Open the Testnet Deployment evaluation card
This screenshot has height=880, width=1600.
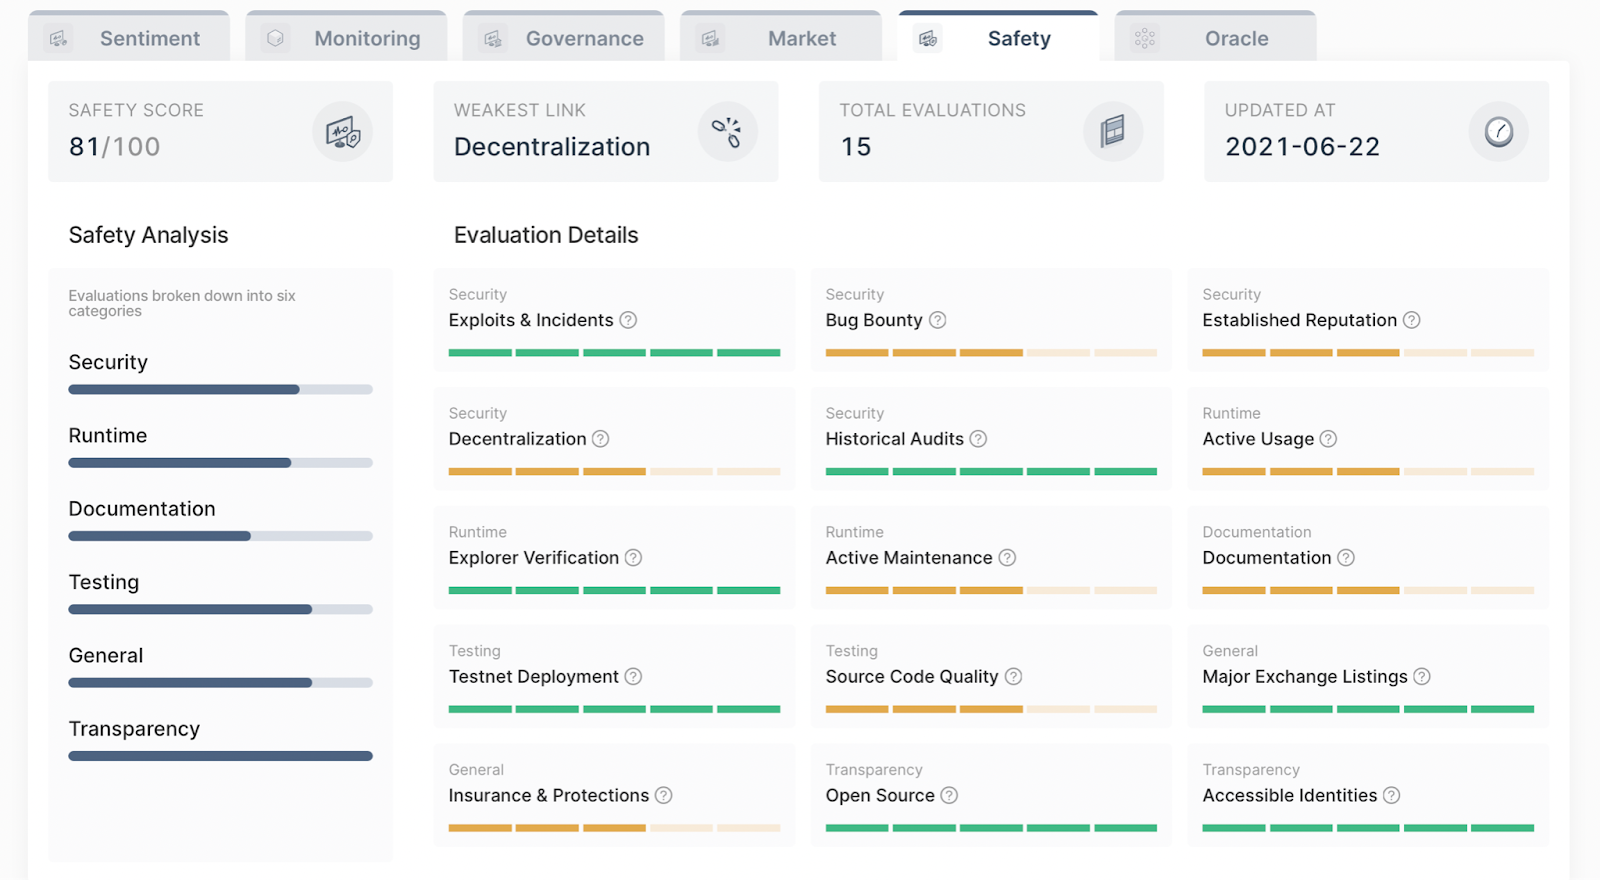click(x=614, y=676)
